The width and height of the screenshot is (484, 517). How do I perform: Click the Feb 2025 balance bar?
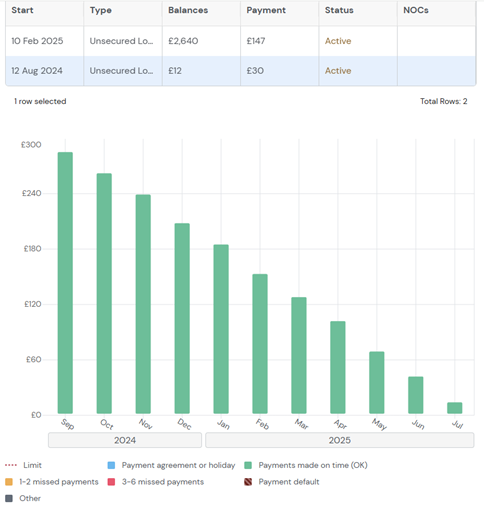[260, 344]
